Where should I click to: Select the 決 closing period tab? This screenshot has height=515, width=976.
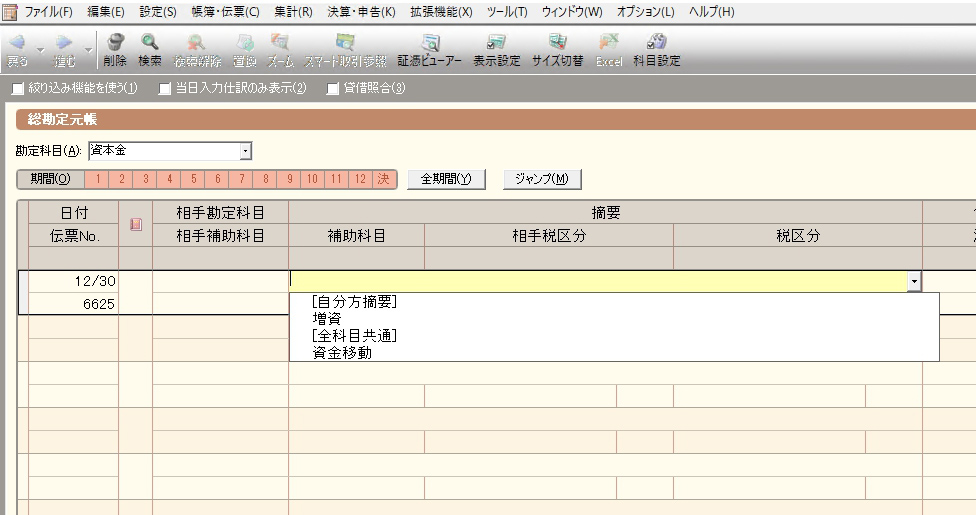pos(384,179)
